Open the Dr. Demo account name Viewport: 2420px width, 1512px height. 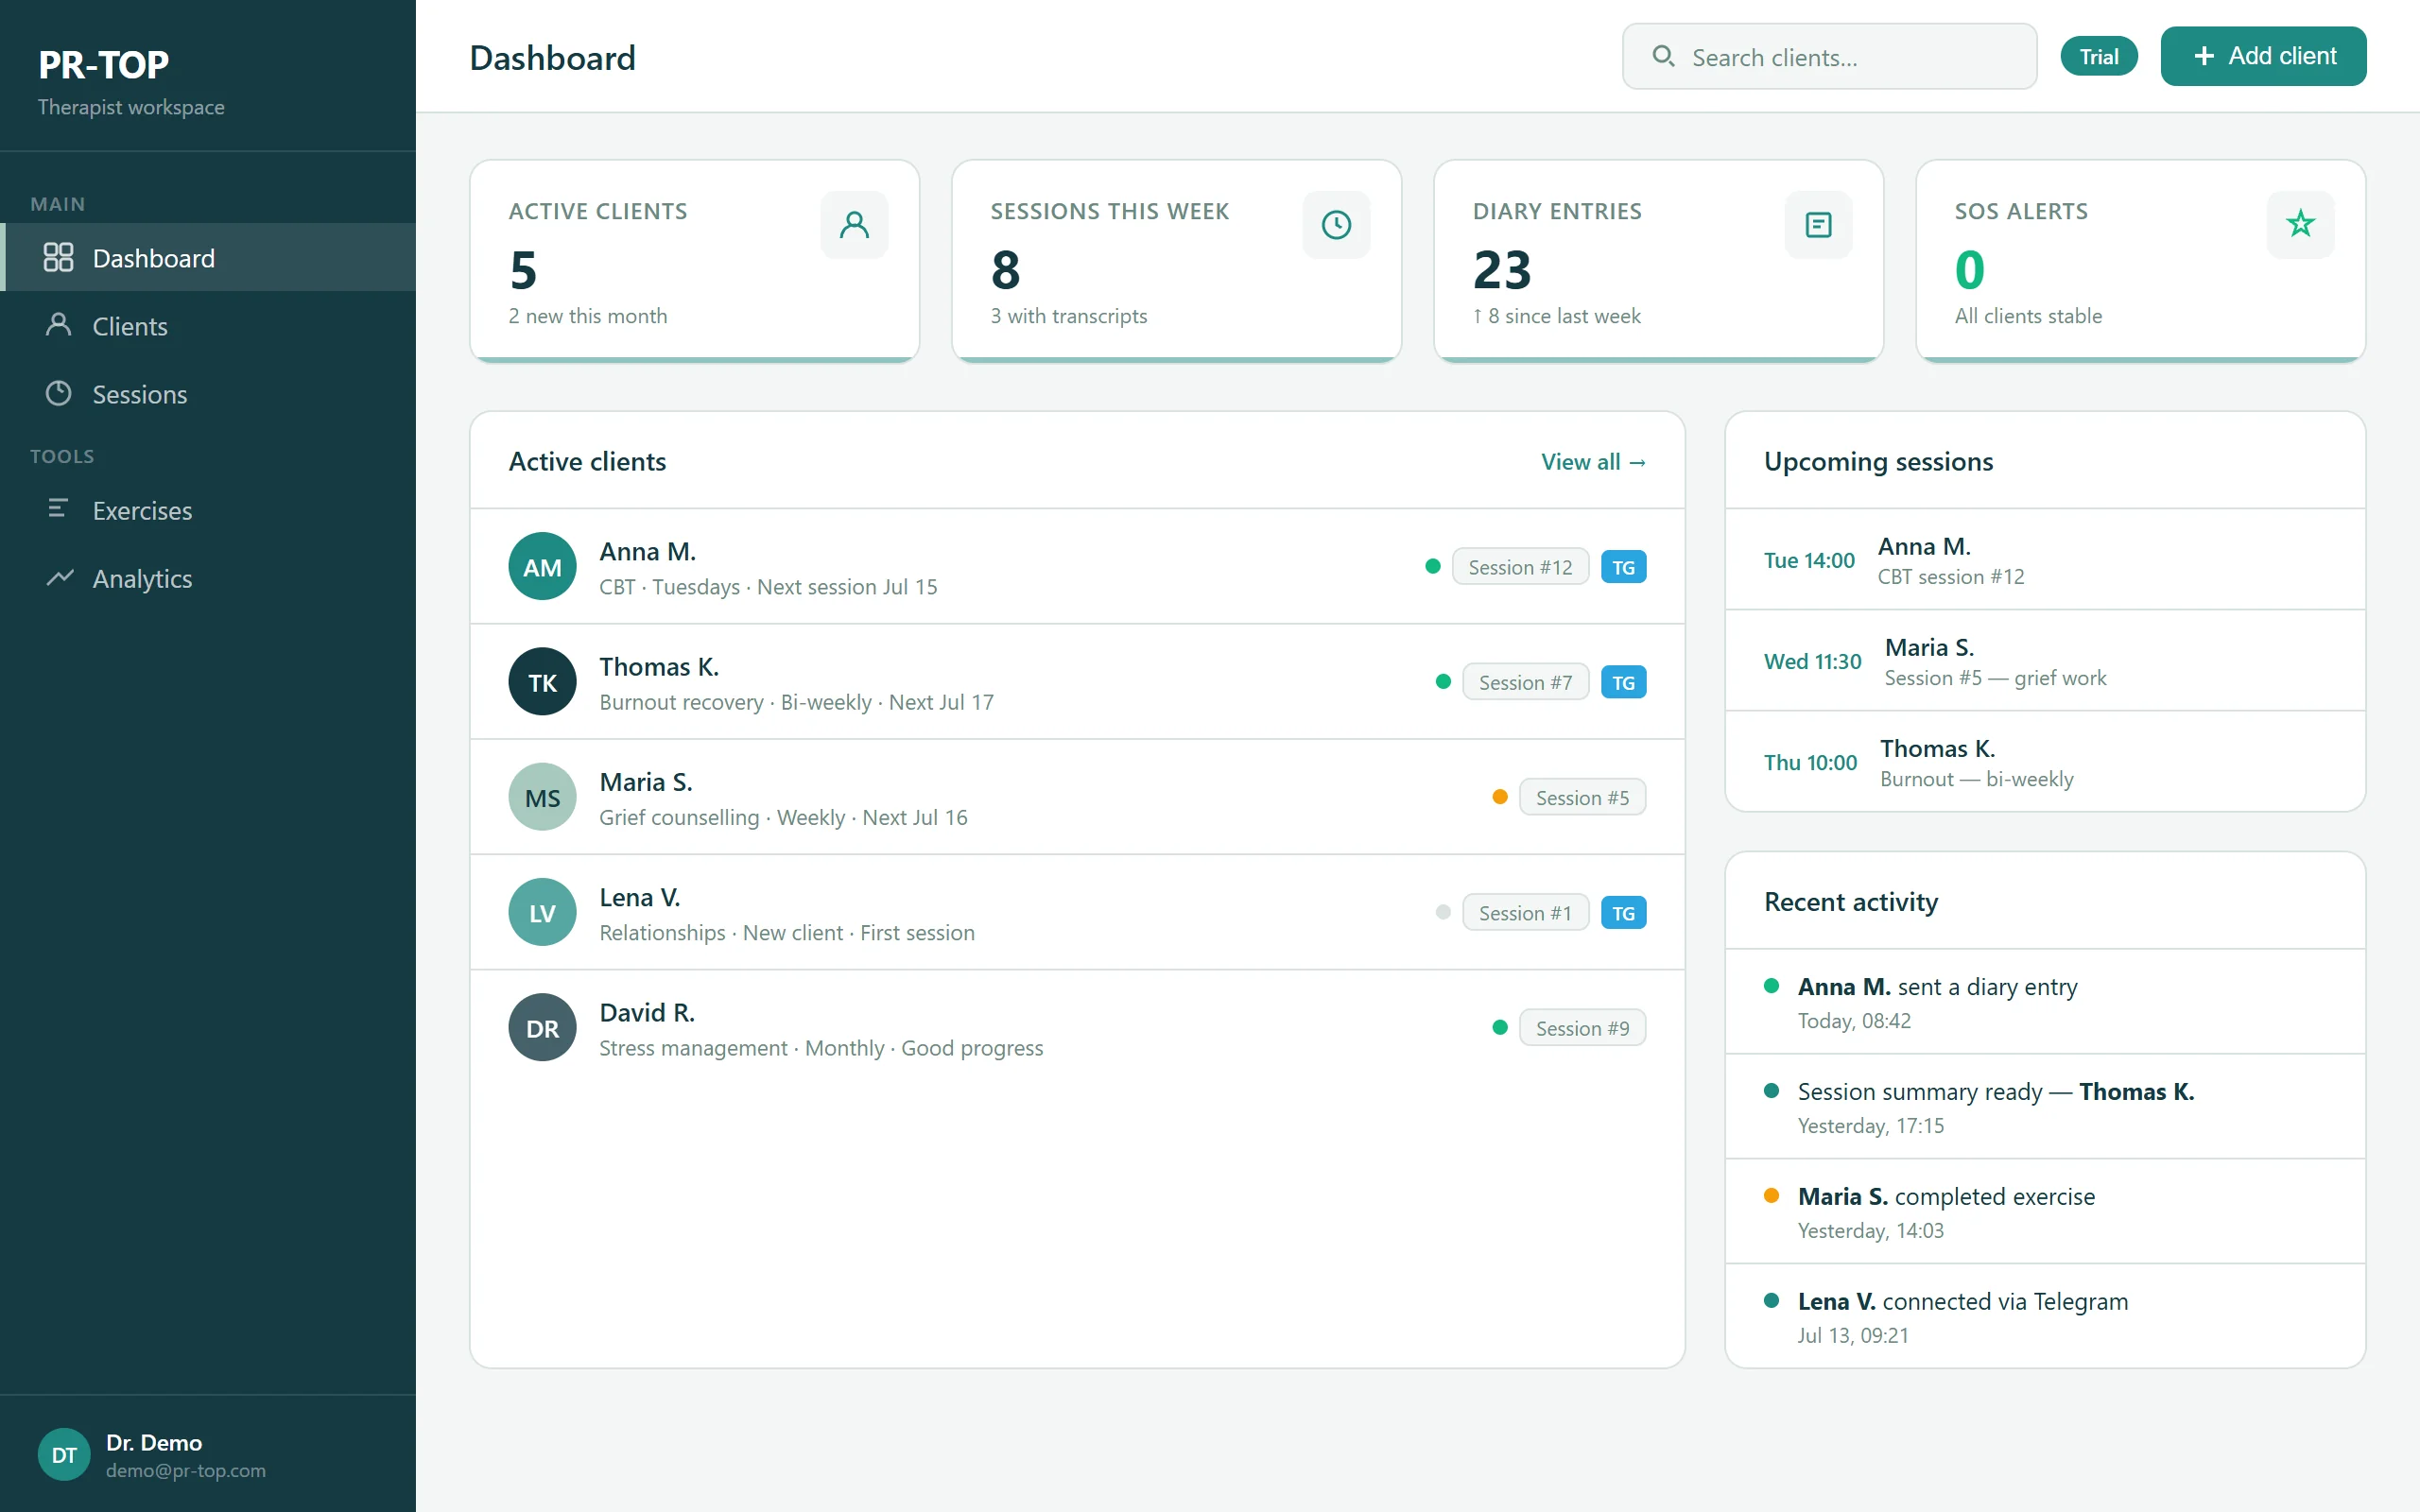click(154, 1442)
